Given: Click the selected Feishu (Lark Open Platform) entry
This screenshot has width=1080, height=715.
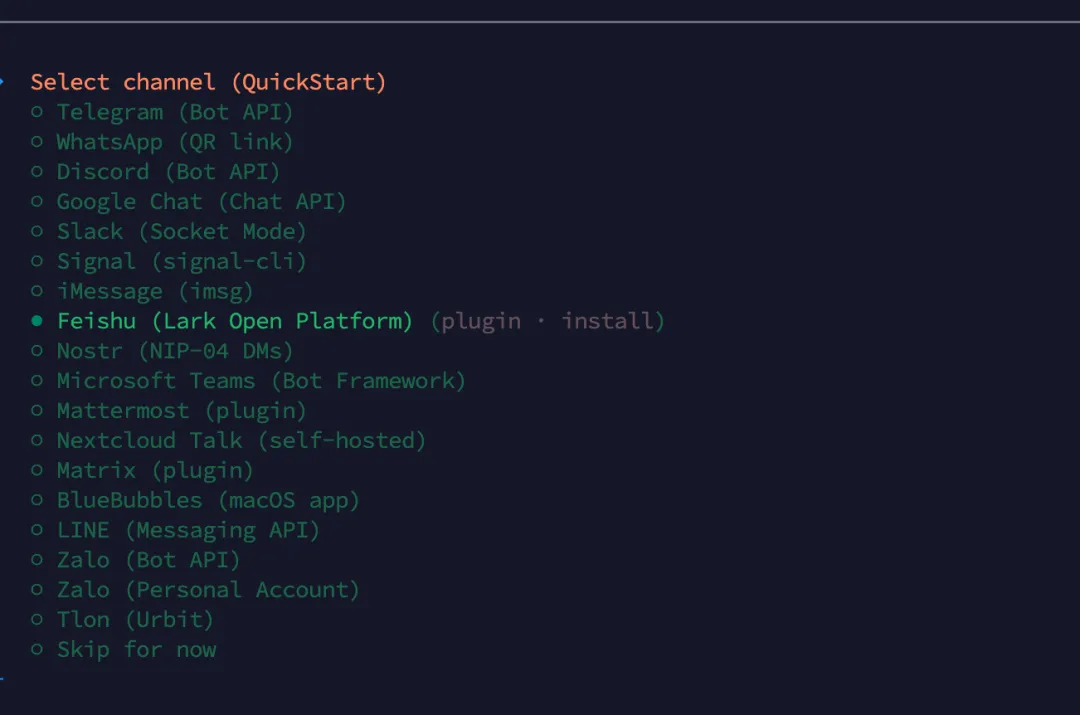Looking at the screenshot, I should pos(234,321).
